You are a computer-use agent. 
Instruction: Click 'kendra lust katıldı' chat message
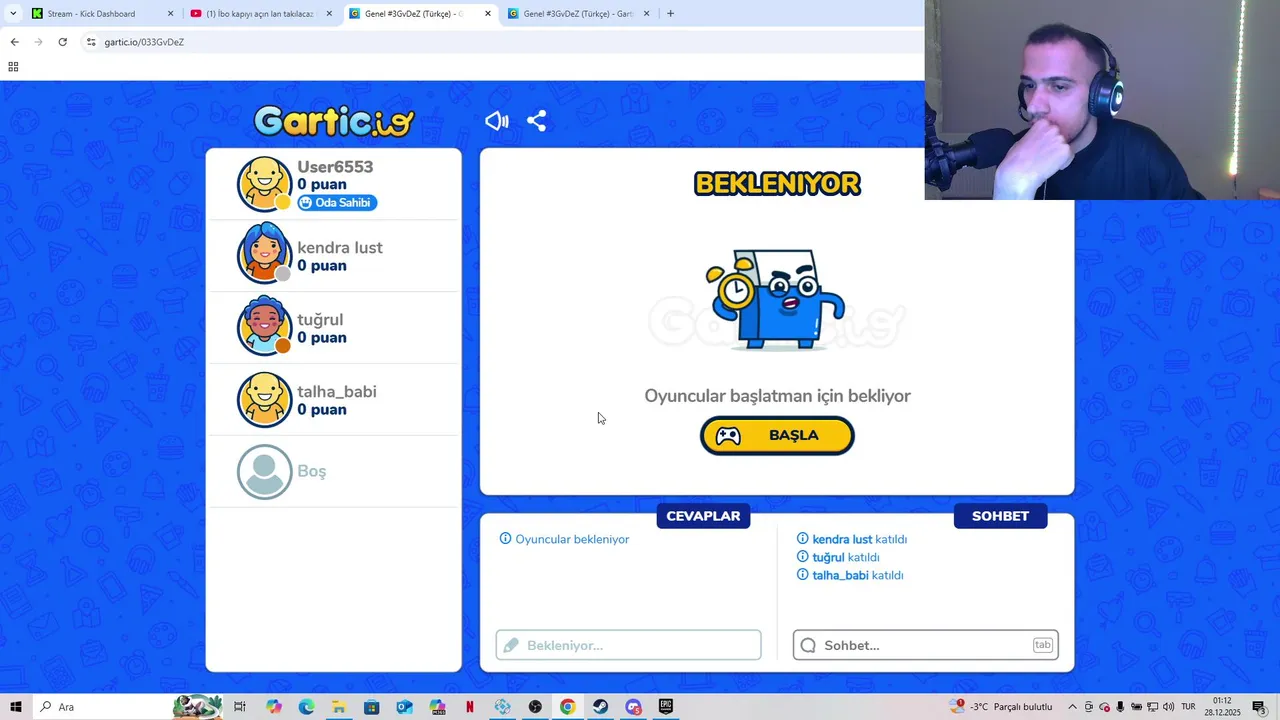point(852,539)
